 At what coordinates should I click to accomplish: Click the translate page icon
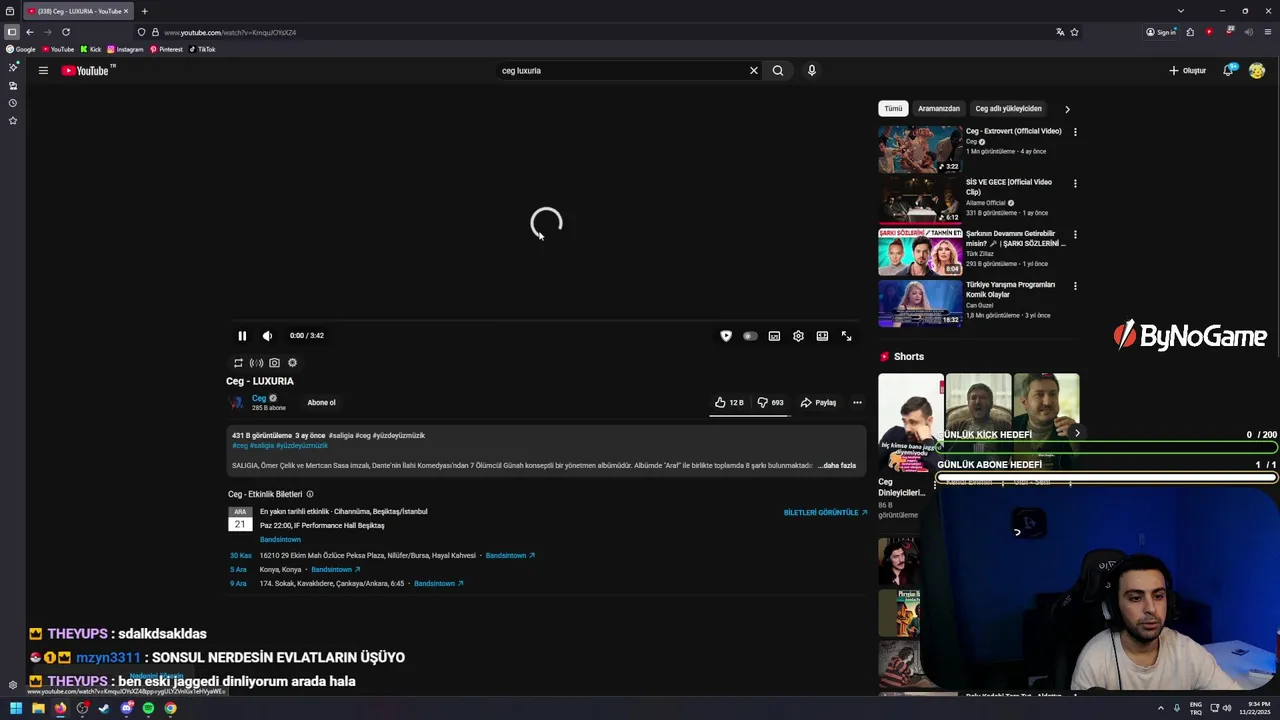1060,32
